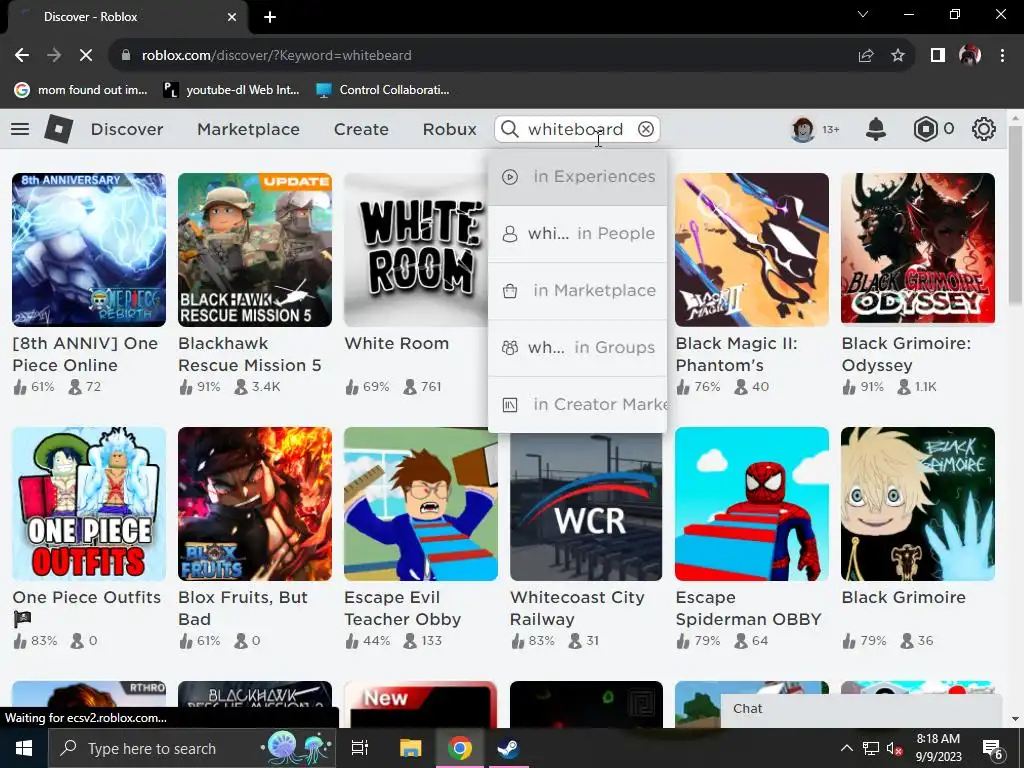Open the Roblox notifications bell

[876, 129]
